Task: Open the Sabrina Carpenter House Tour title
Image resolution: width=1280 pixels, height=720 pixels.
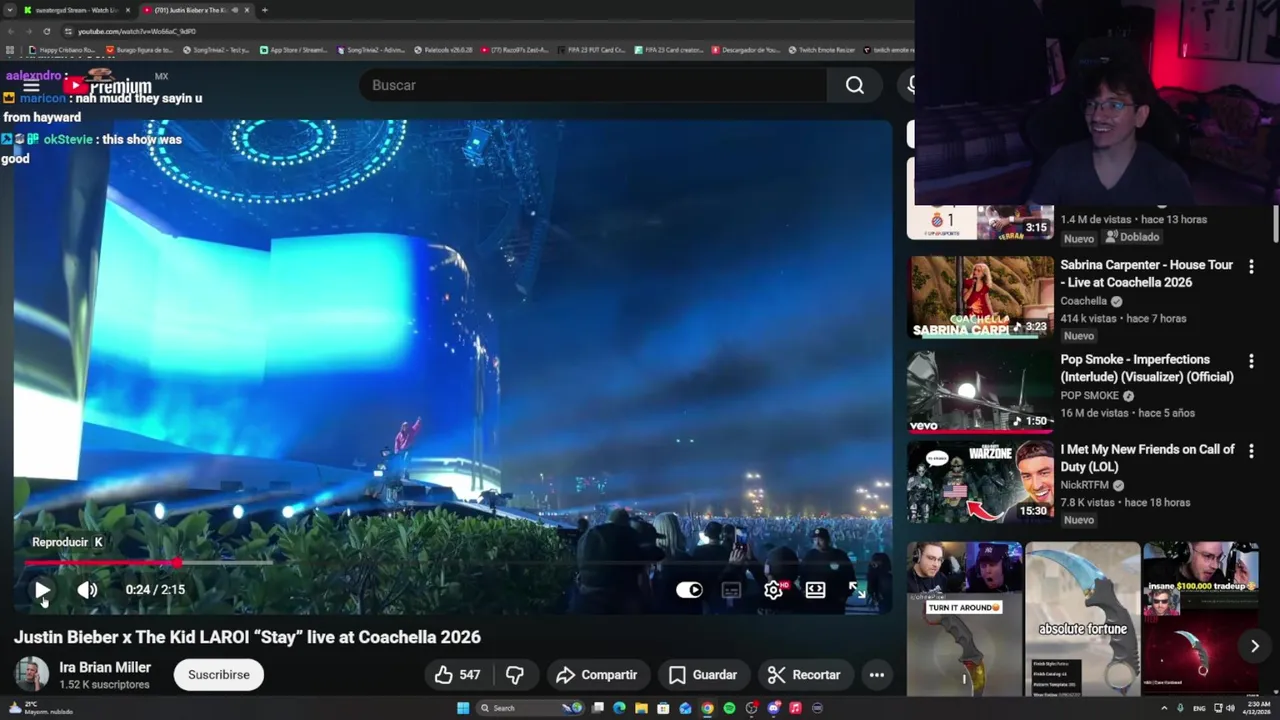Action: pyautogui.click(x=1146, y=273)
